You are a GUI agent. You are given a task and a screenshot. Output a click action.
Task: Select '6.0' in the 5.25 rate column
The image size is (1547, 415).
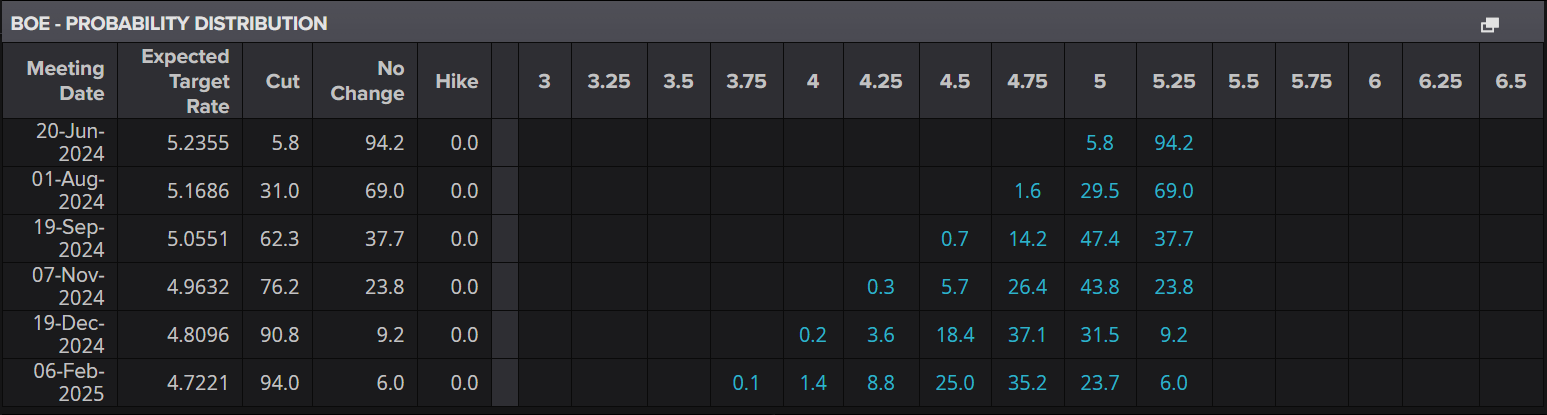click(x=1174, y=383)
